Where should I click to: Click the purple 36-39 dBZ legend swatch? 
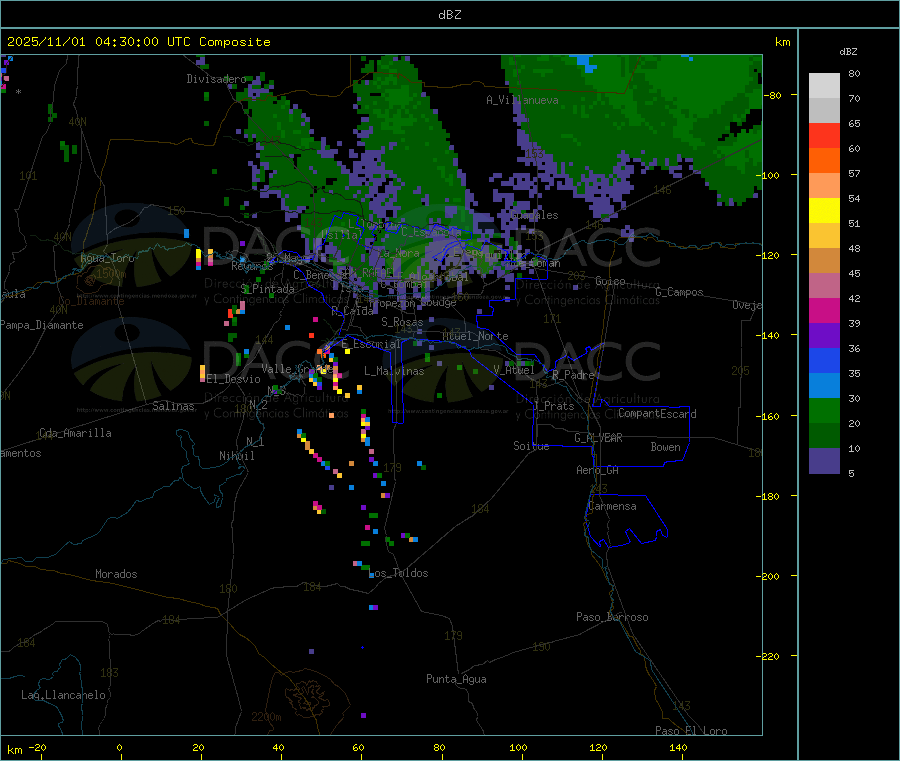coord(824,335)
